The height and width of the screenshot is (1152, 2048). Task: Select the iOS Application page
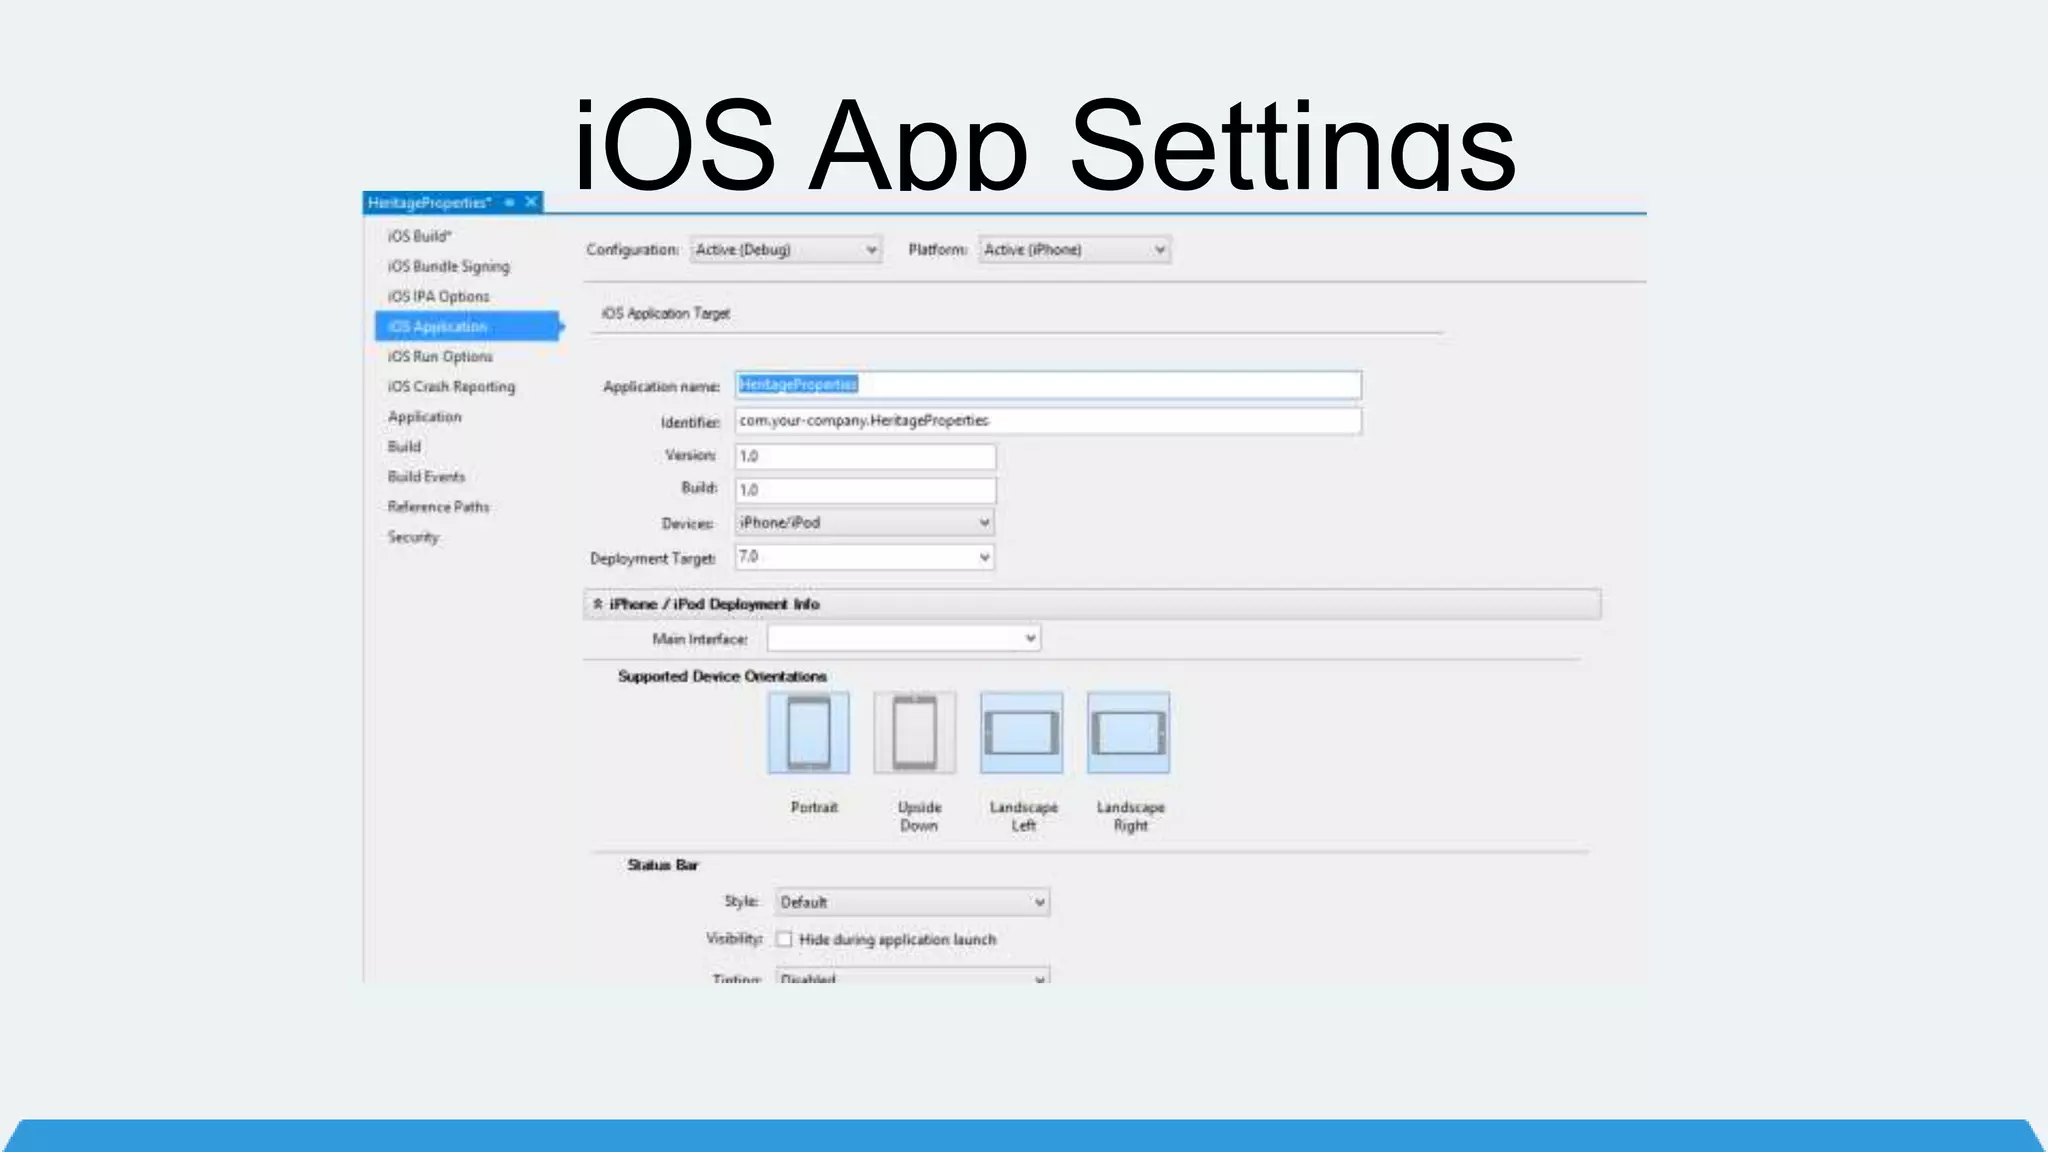point(467,326)
